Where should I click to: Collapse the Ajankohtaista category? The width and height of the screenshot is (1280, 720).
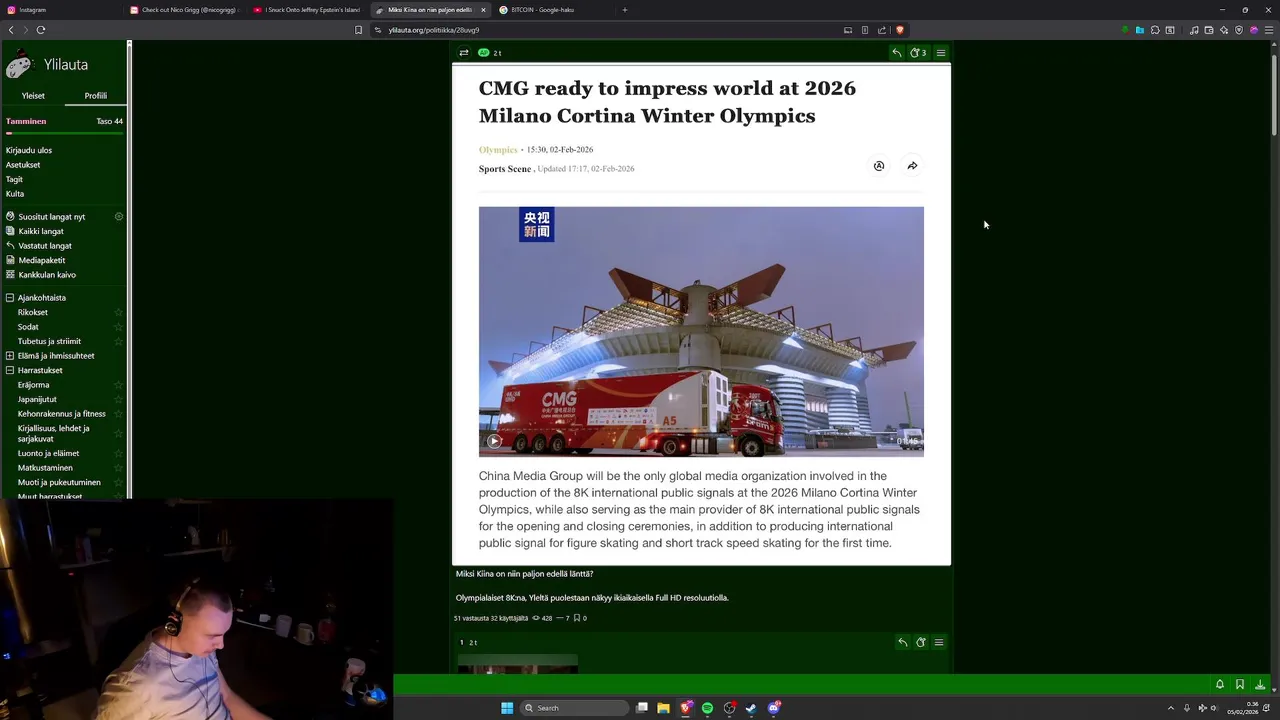coord(10,298)
